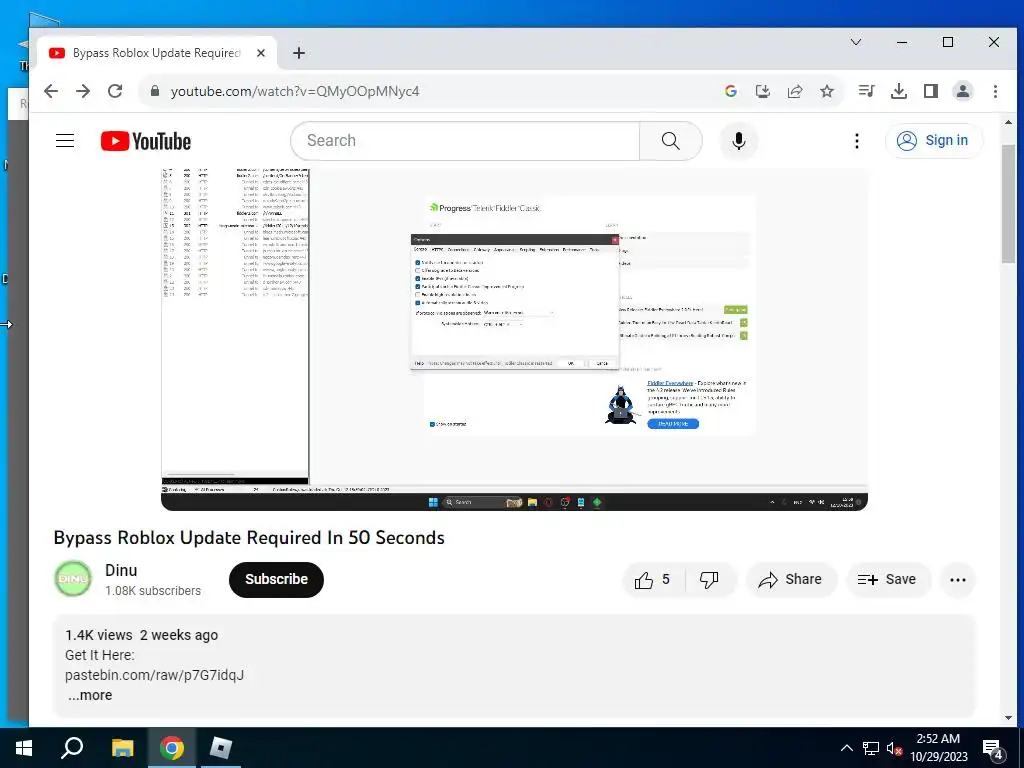The height and width of the screenshot is (768, 1024).
Task: Open Windows Start menu
Action: click(24, 748)
